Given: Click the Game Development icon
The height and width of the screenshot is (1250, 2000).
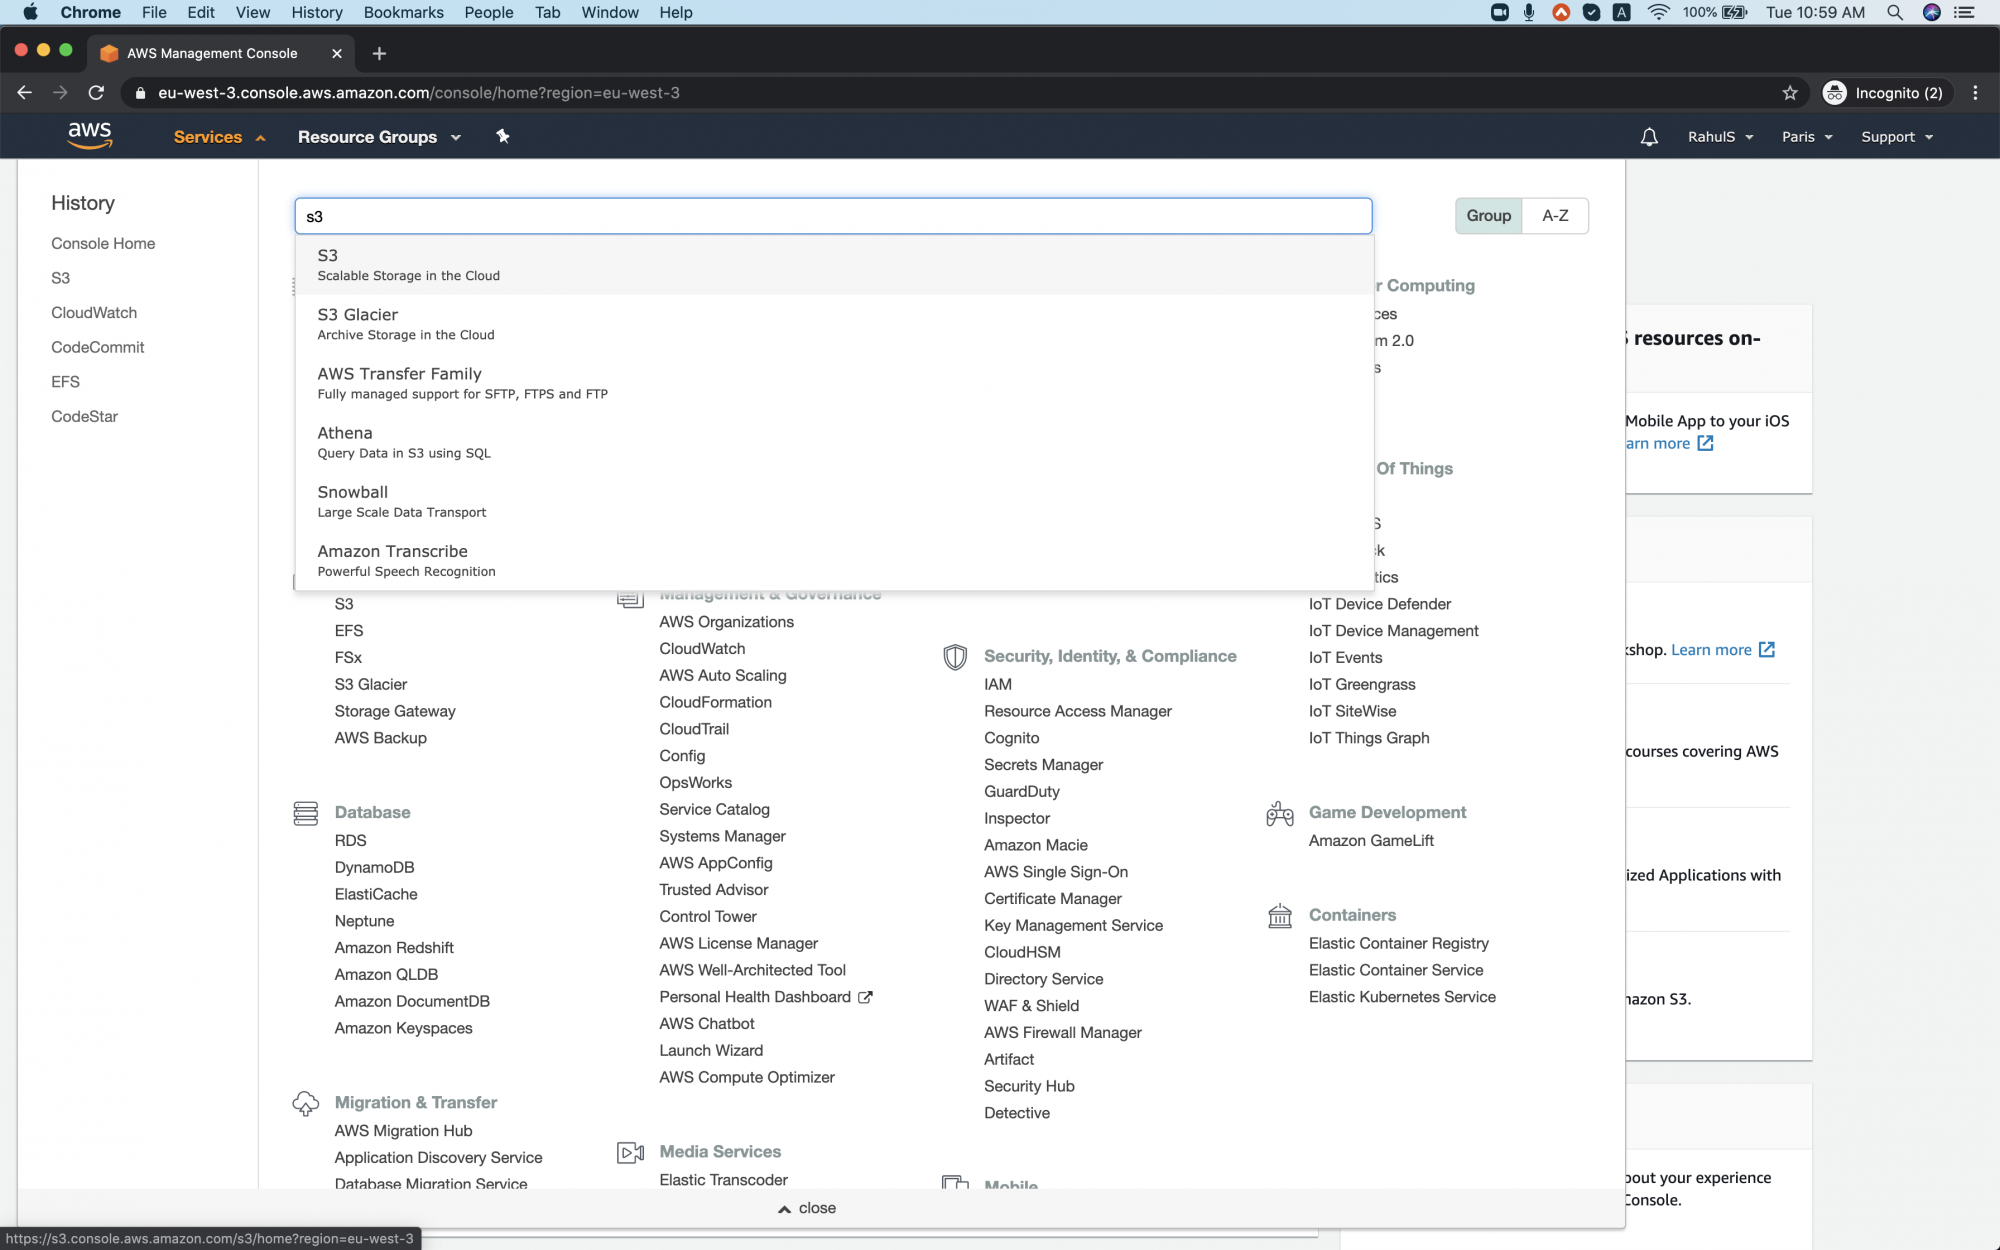Looking at the screenshot, I should [1279, 813].
